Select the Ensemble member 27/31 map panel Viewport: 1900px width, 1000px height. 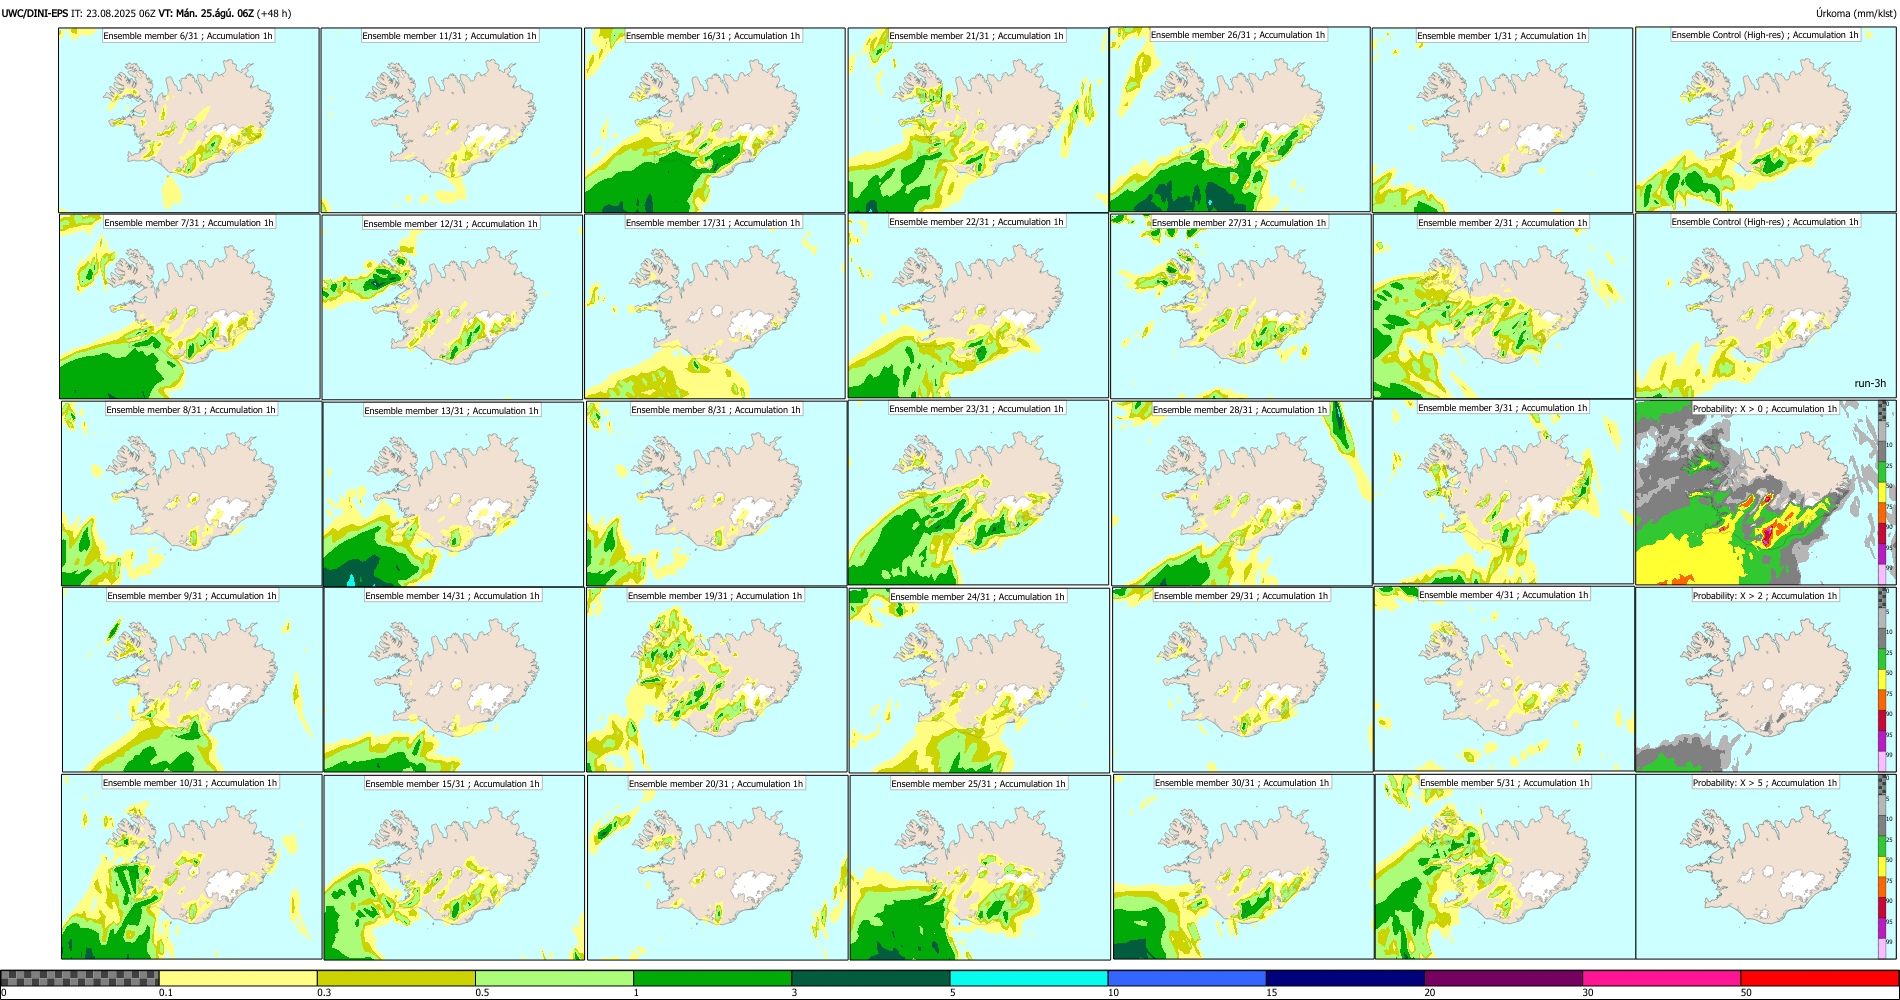click(x=1241, y=306)
